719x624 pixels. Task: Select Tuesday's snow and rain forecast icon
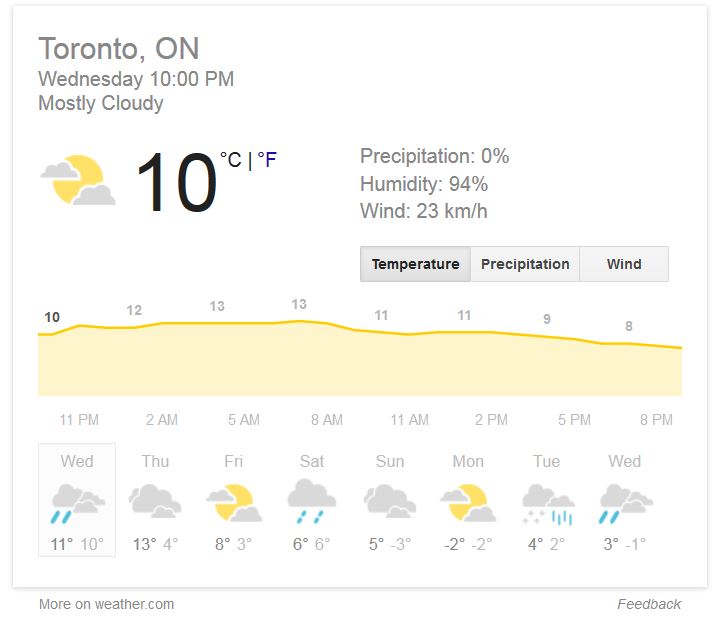(548, 504)
